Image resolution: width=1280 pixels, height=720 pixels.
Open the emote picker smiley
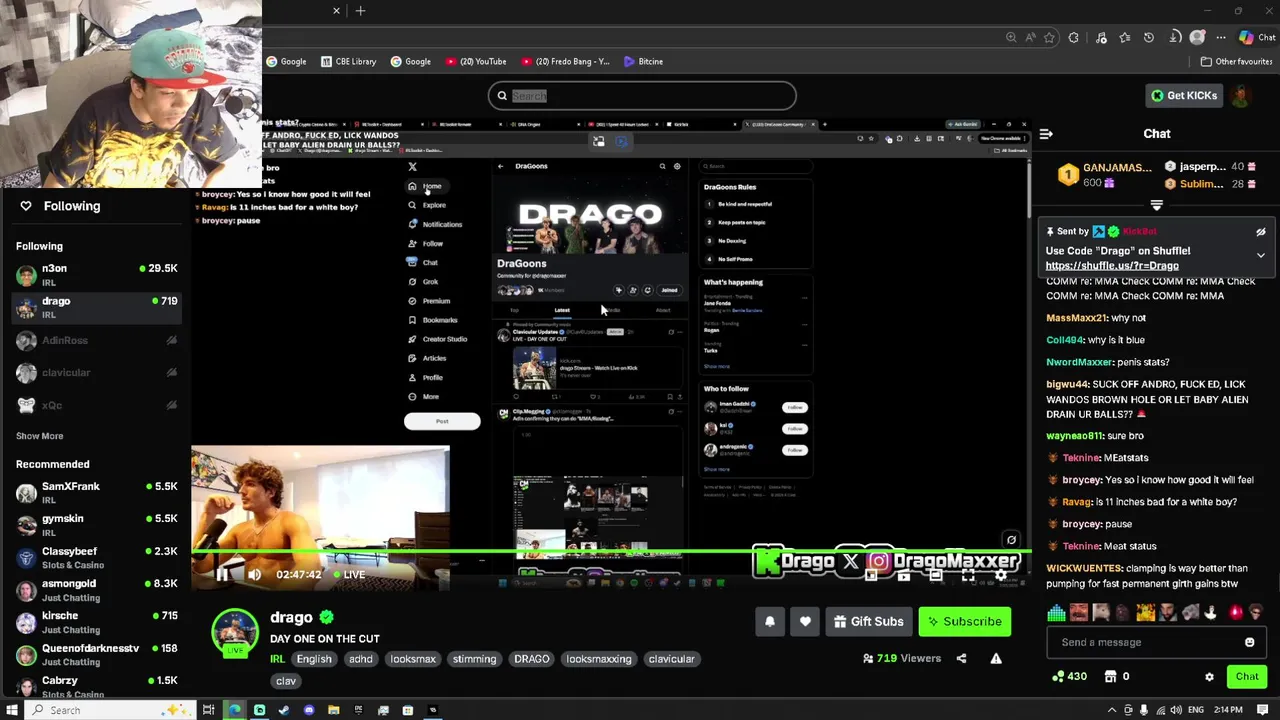pyautogui.click(x=1249, y=642)
